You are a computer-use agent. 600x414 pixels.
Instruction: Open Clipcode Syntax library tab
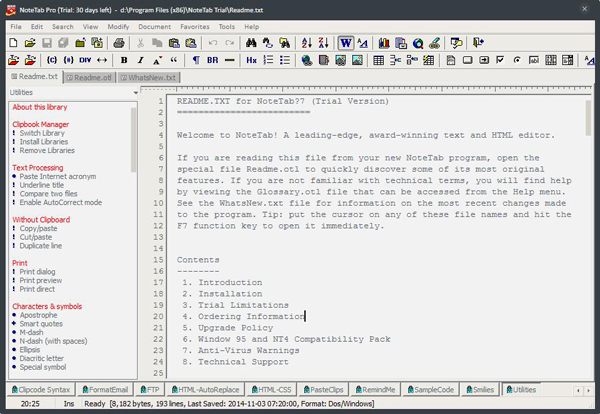(41, 390)
